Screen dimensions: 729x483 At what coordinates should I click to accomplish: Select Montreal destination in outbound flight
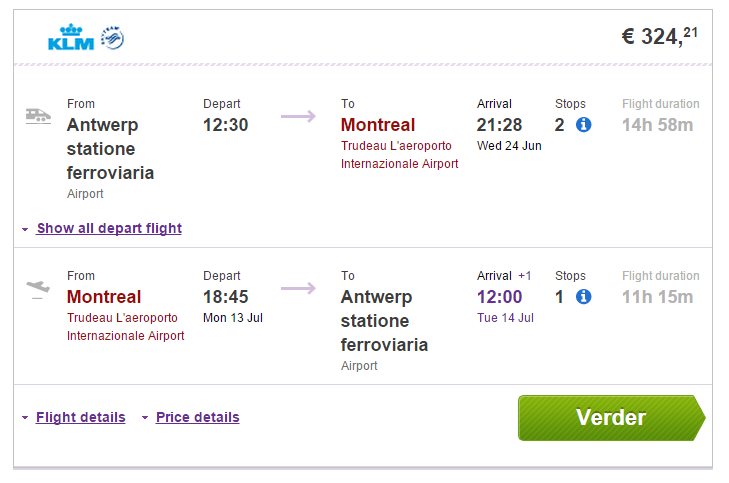pyautogui.click(x=378, y=125)
